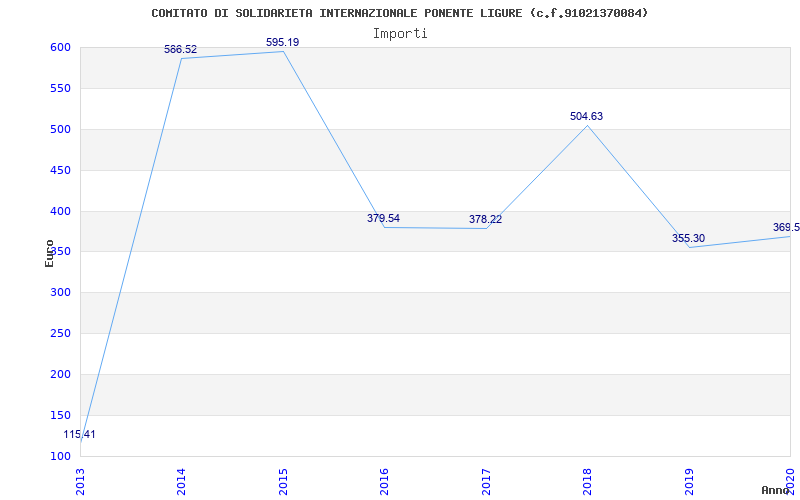This screenshot has width=800, height=500.
Task: Click the 550 y-axis value
Action: coord(60,88)
